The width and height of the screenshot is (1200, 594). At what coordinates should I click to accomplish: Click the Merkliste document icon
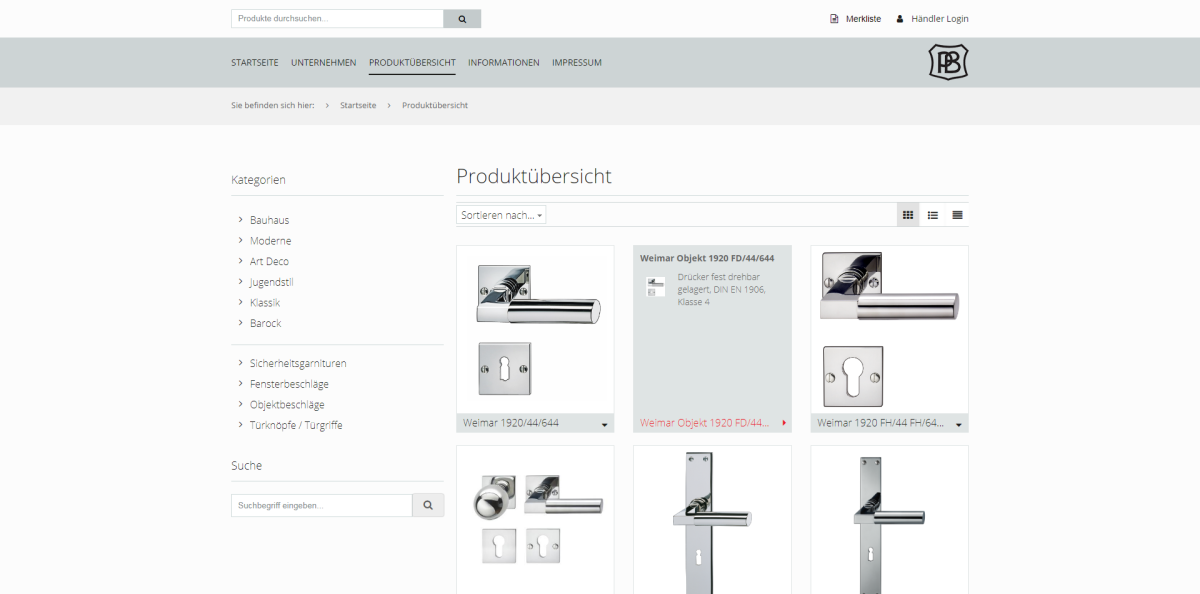point(834,19)
